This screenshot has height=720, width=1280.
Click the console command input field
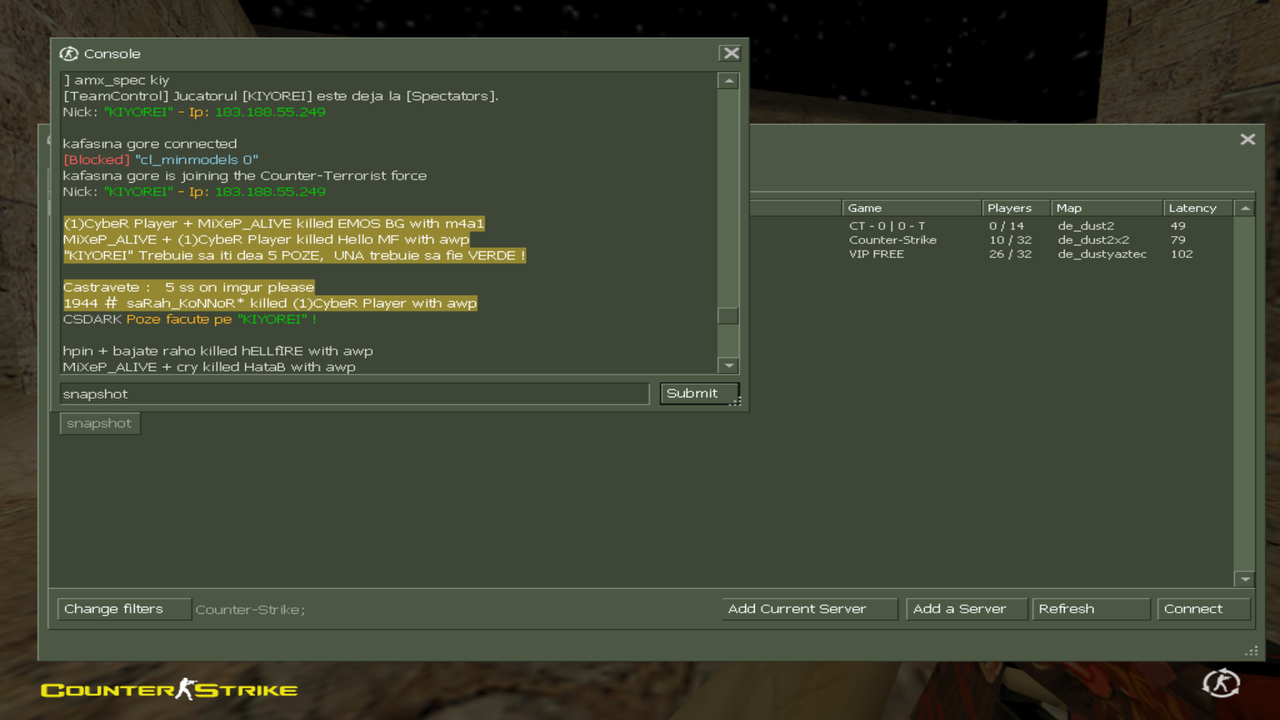coord(354,394)
